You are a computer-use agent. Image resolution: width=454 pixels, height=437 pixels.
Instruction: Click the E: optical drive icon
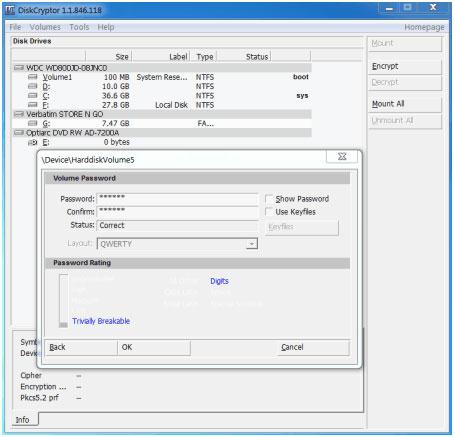point(33,142)
